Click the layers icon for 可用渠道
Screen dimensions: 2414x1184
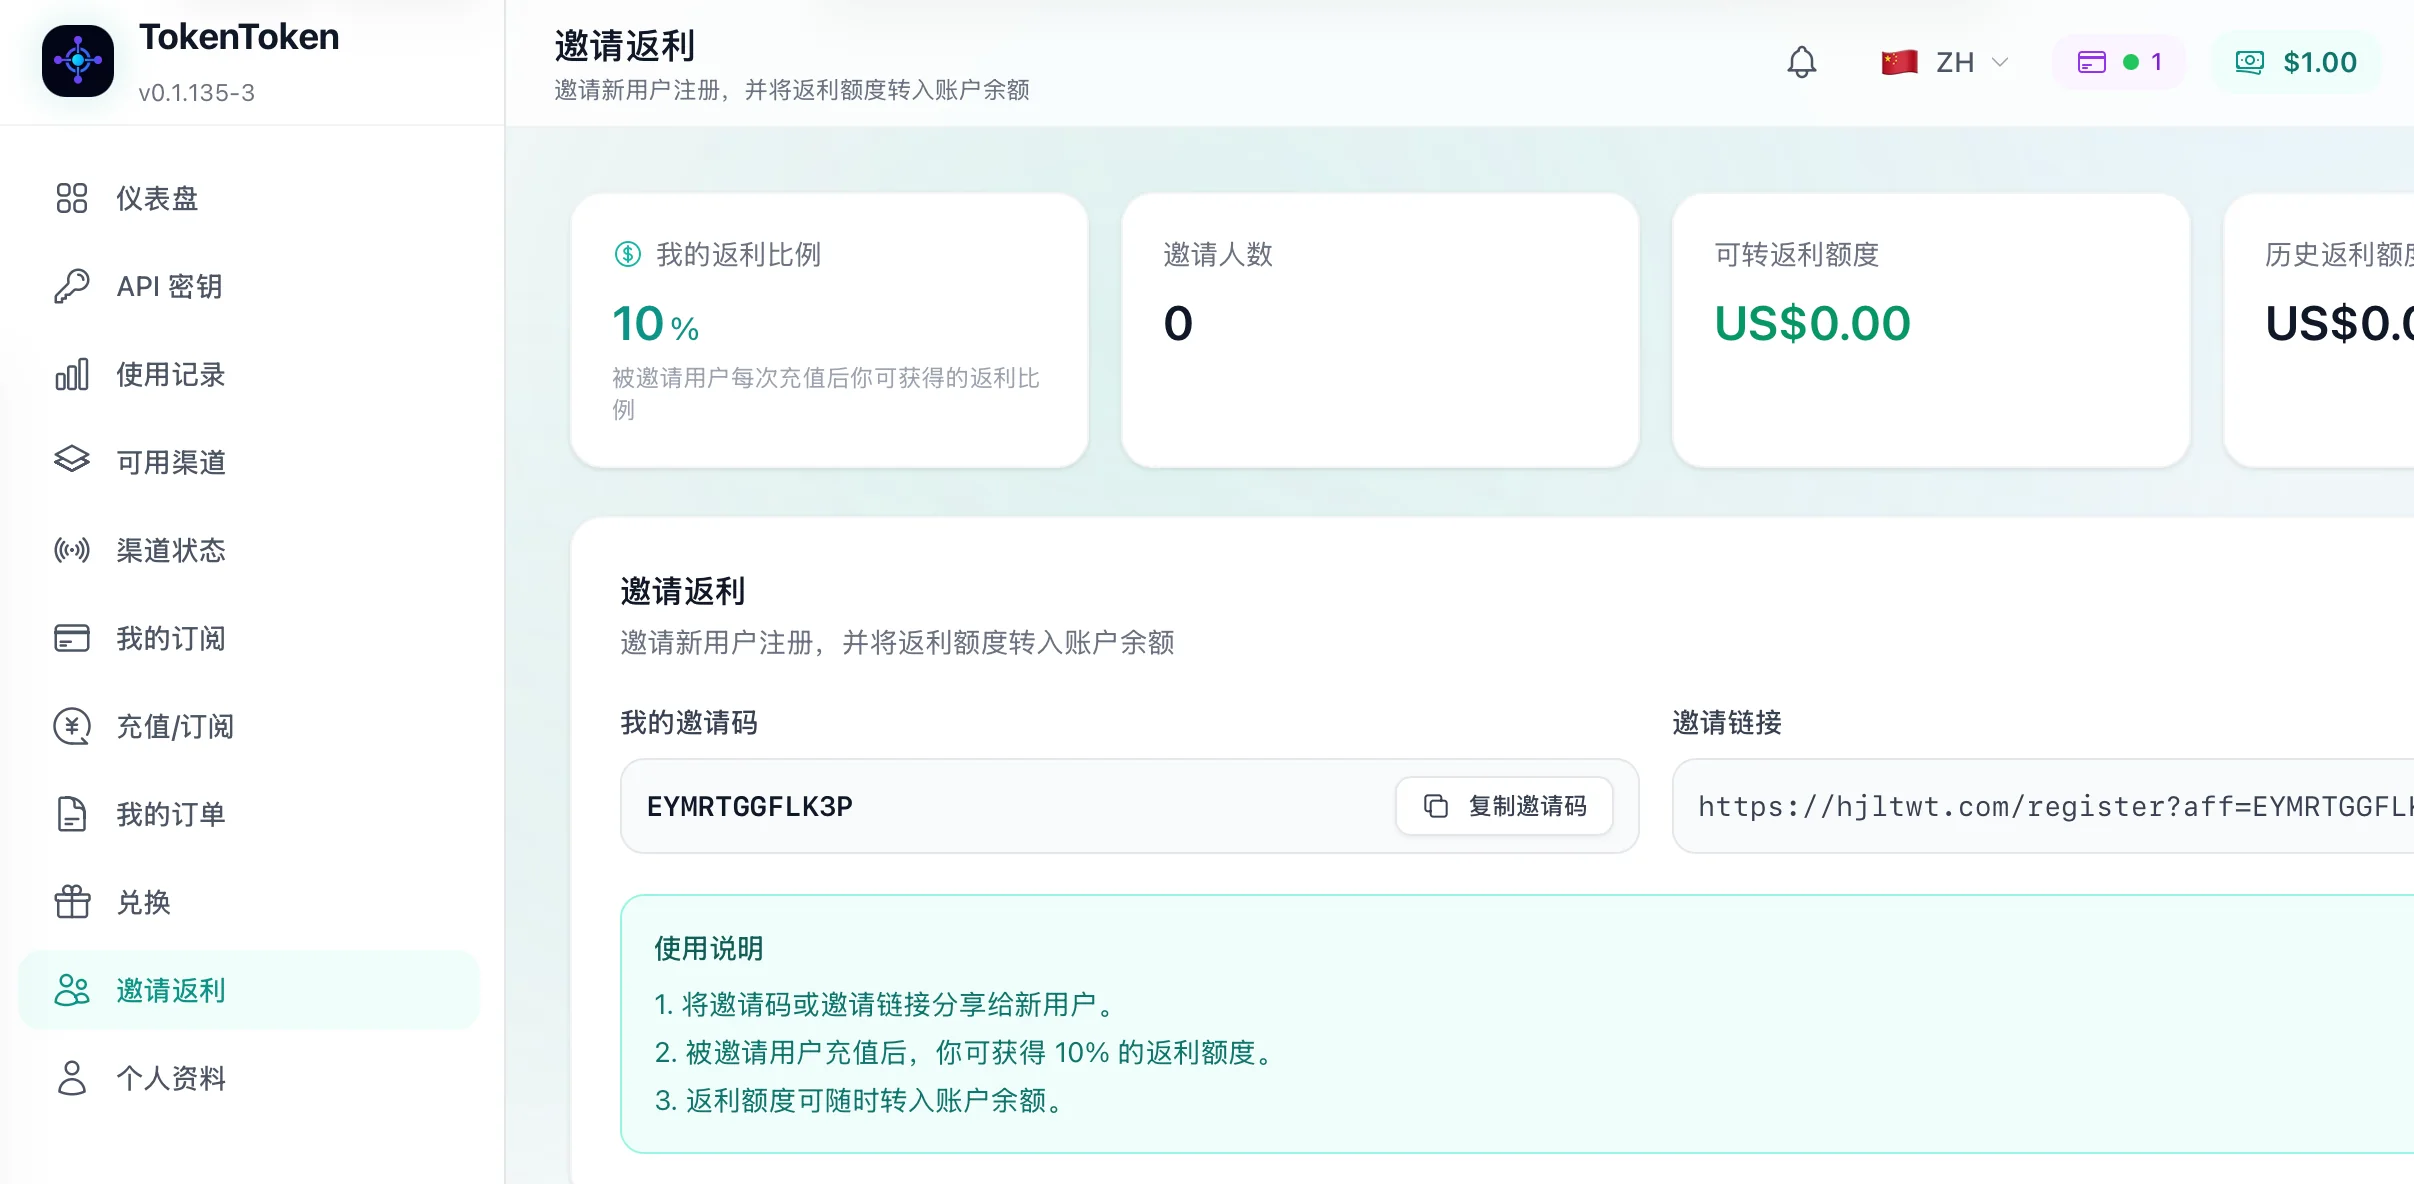[72, 460]
